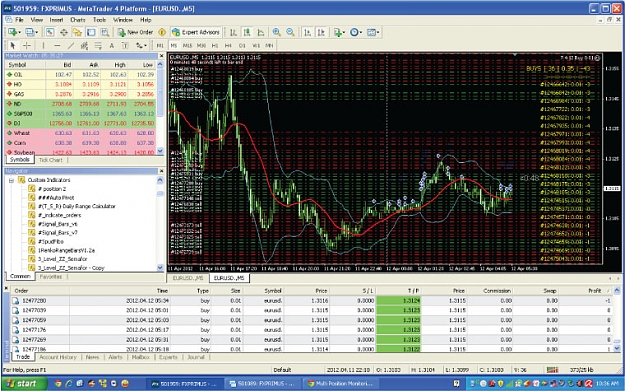Switch timeframe to M15
The height and width of the screenshot is (391, 625).
click(x=187, y=46)
